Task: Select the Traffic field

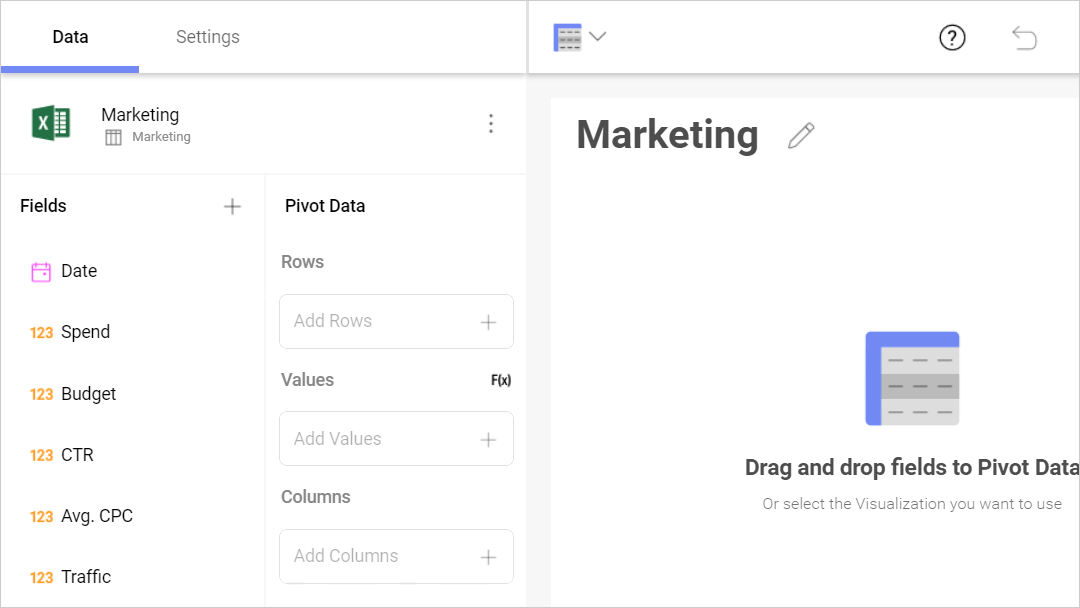Action: (x=85, y=577)
